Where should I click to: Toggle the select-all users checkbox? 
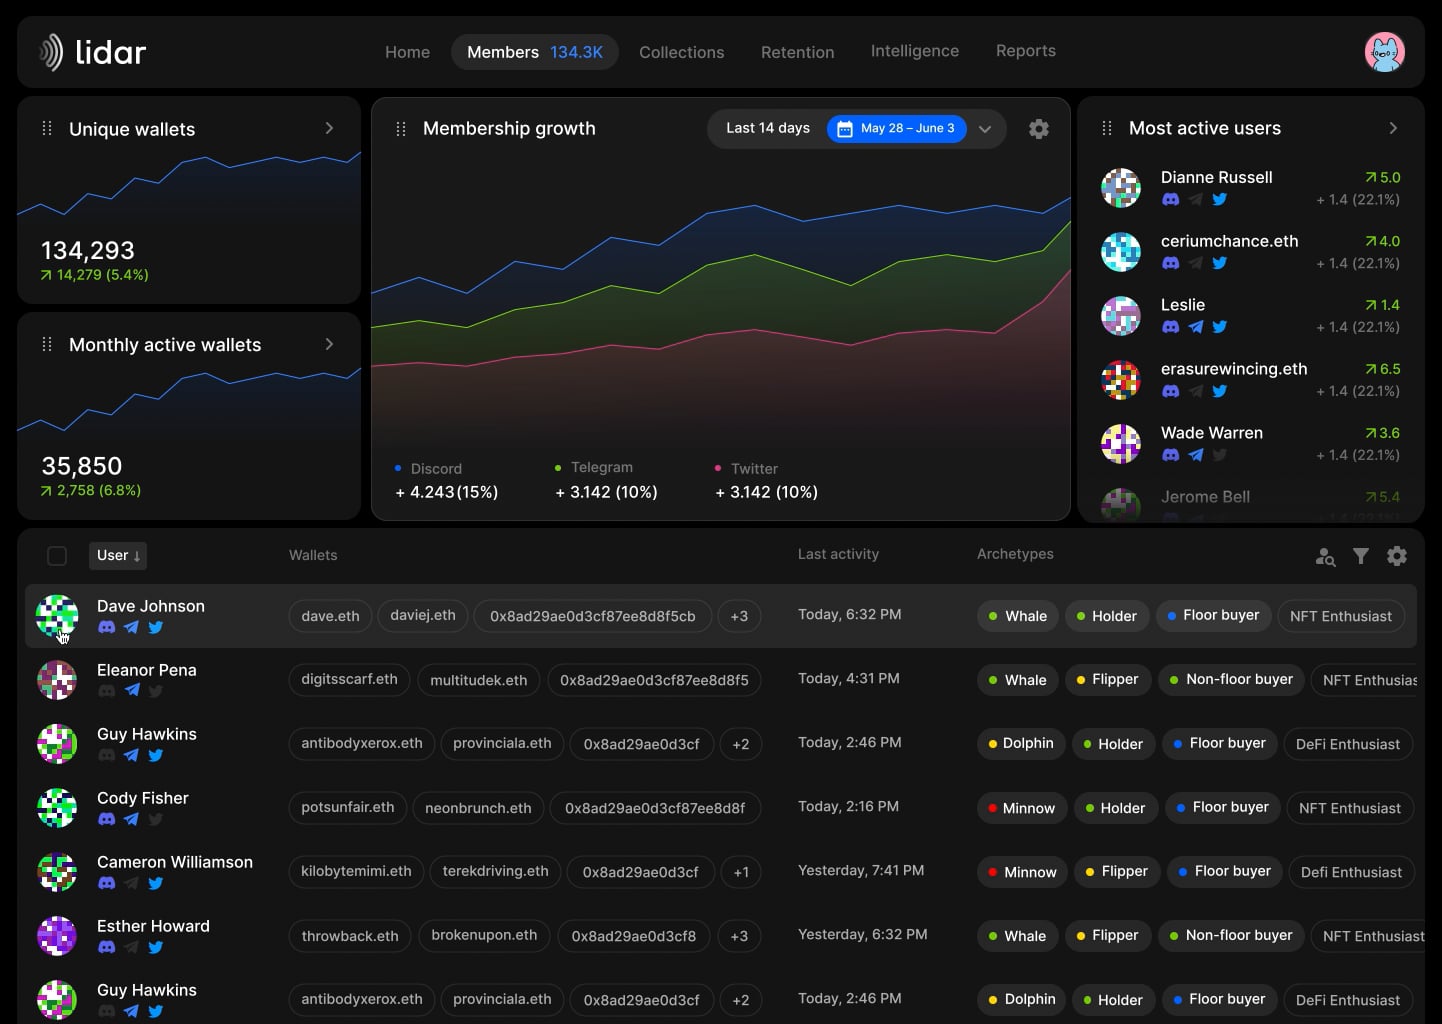point(57,556)
